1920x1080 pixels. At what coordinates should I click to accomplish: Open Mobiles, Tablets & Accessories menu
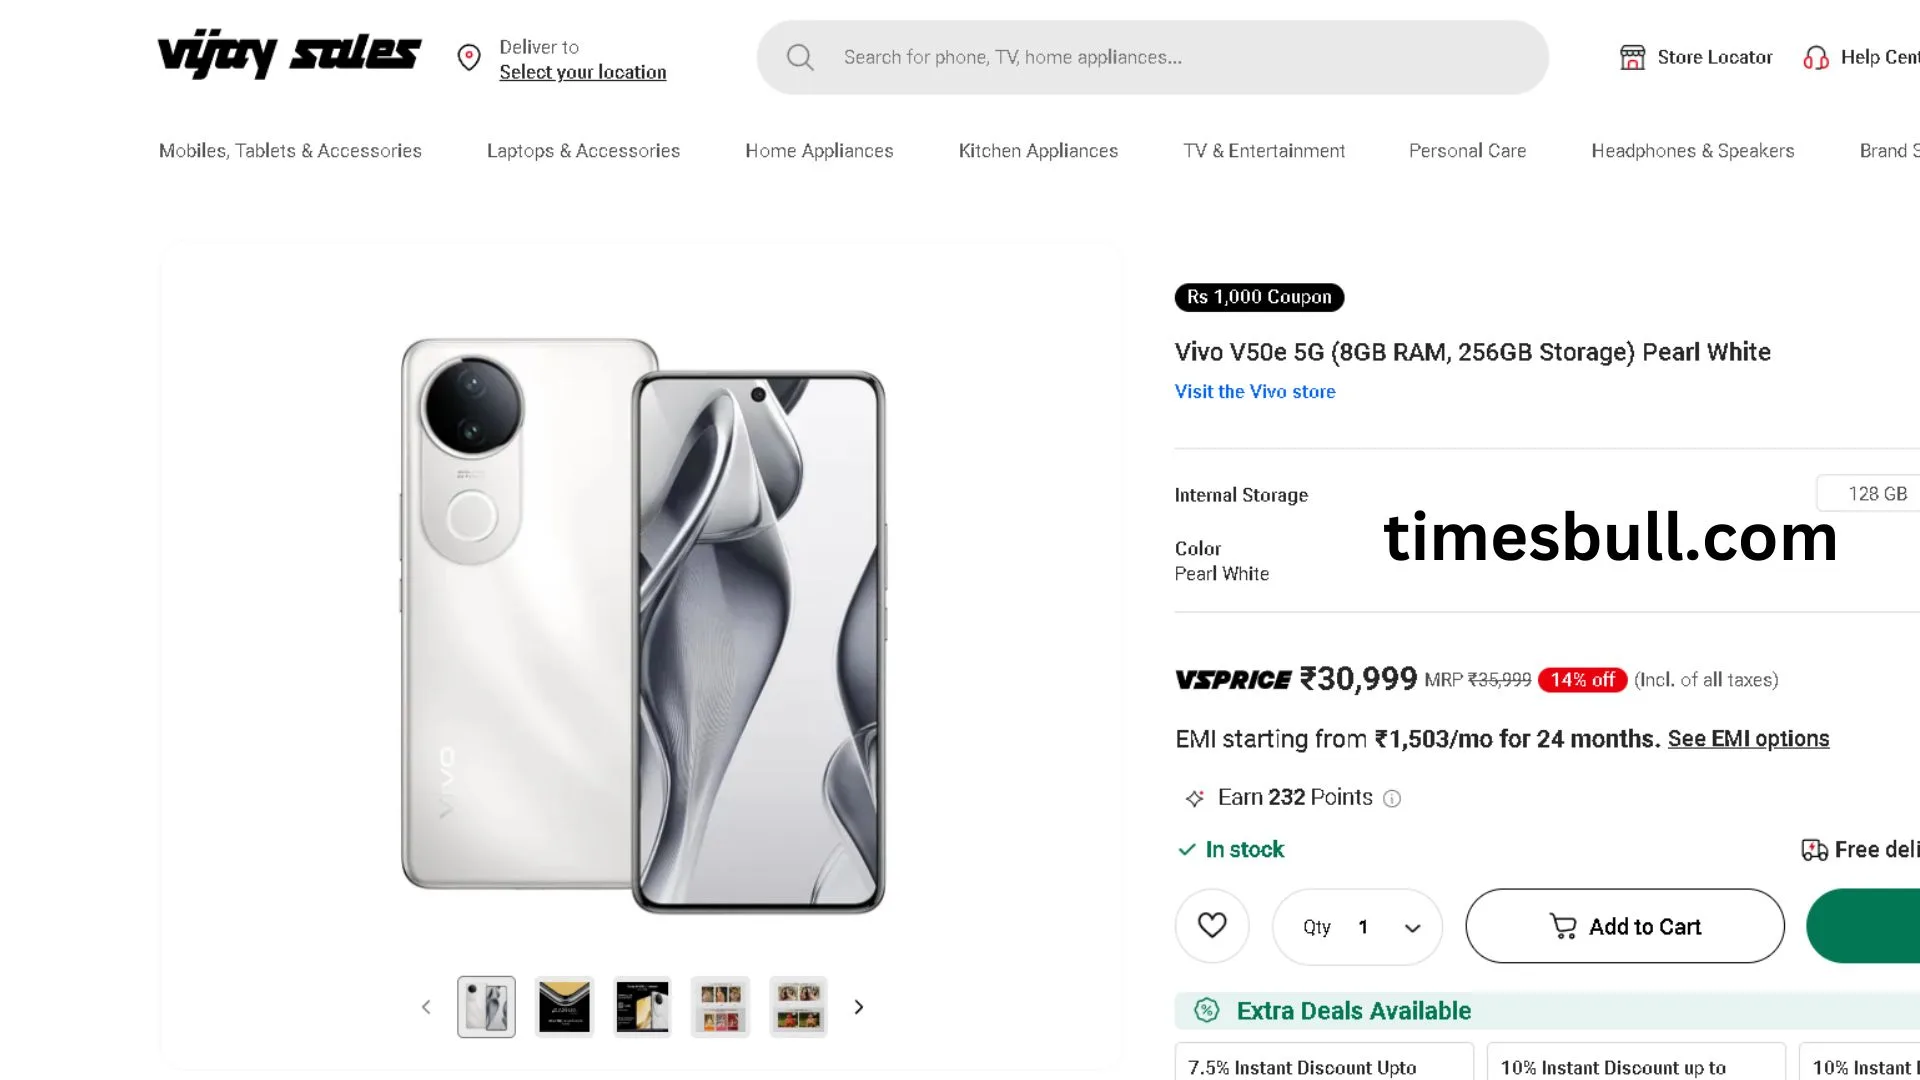pyautogui.click(x=290, y=151)
